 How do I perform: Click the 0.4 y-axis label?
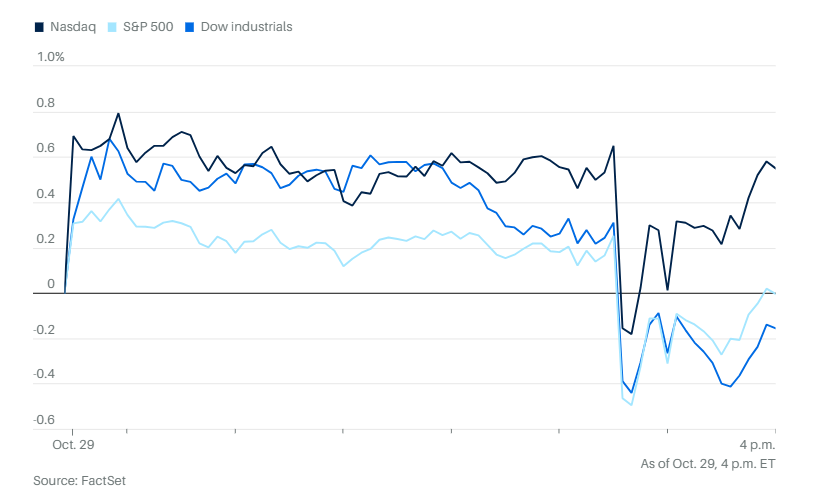tap(46, 194)
